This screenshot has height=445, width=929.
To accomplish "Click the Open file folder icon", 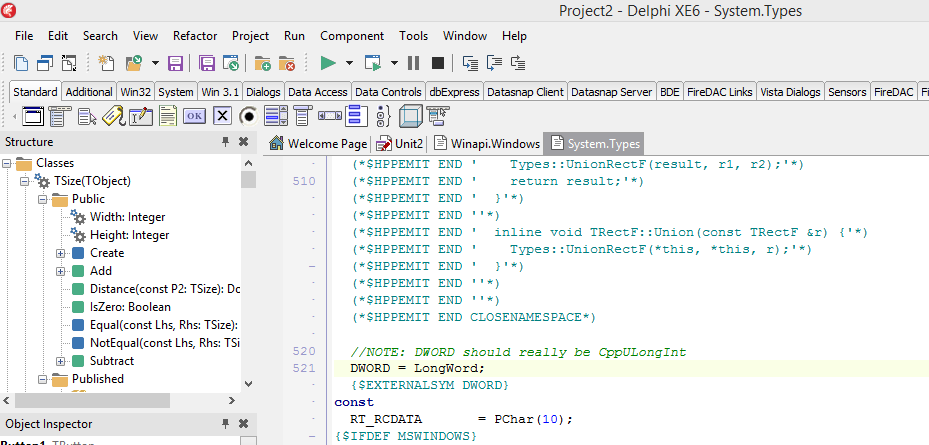I will (134, 63).
